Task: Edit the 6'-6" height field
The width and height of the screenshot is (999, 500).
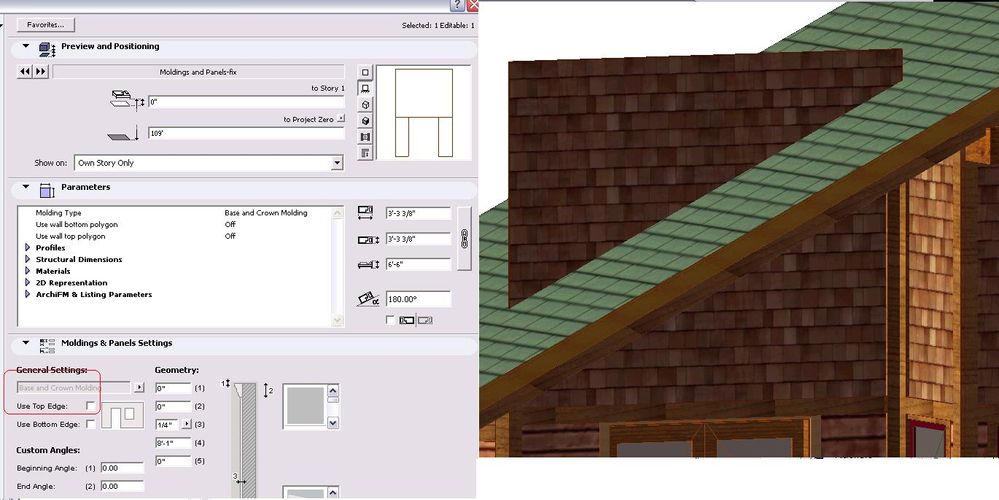Action: (x=418, y=264)
